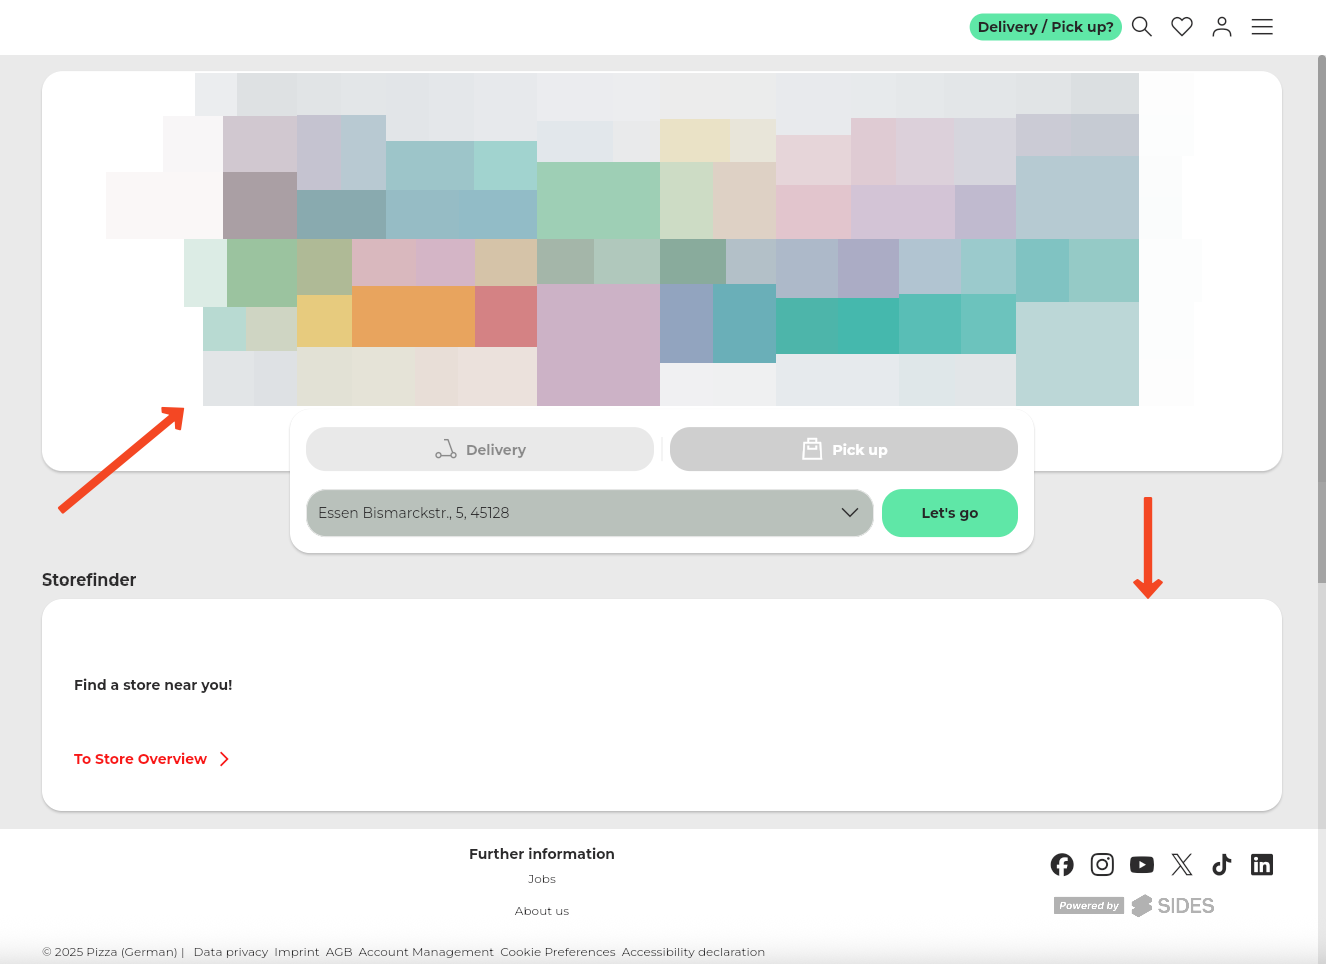
Task: Visit the Facebook page icon
Action: click(1062, 864)
